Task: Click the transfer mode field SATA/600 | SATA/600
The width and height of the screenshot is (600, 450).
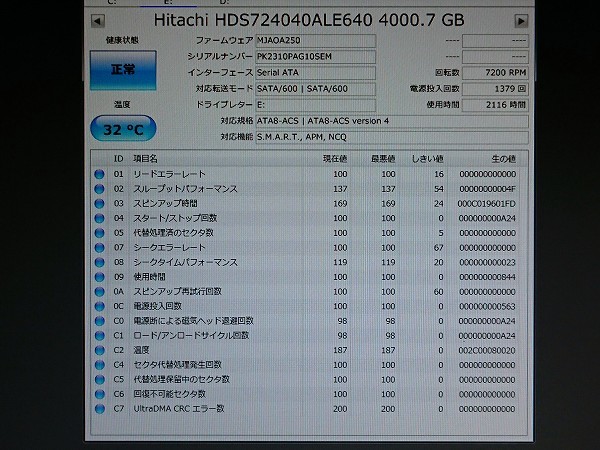Action: [316, 89]
